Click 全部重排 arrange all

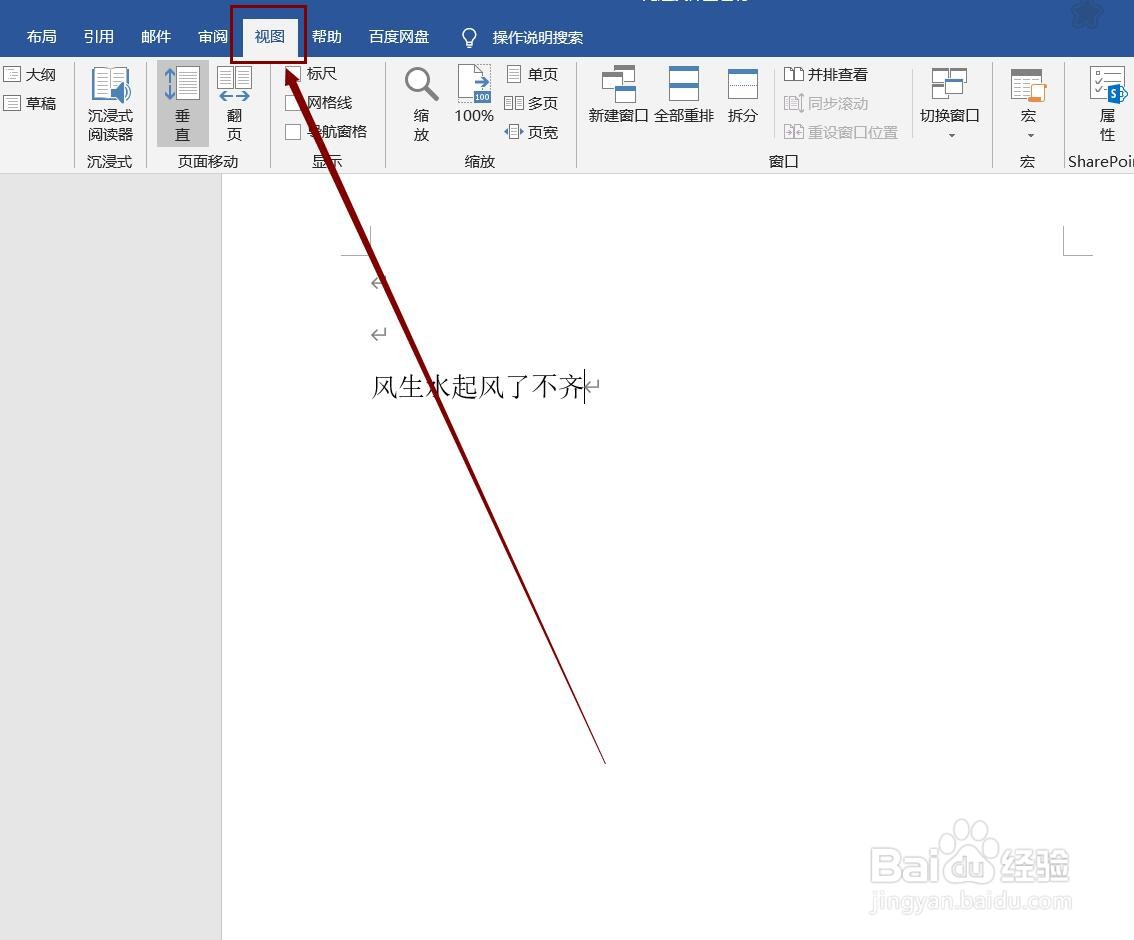[x=683, y=94]
